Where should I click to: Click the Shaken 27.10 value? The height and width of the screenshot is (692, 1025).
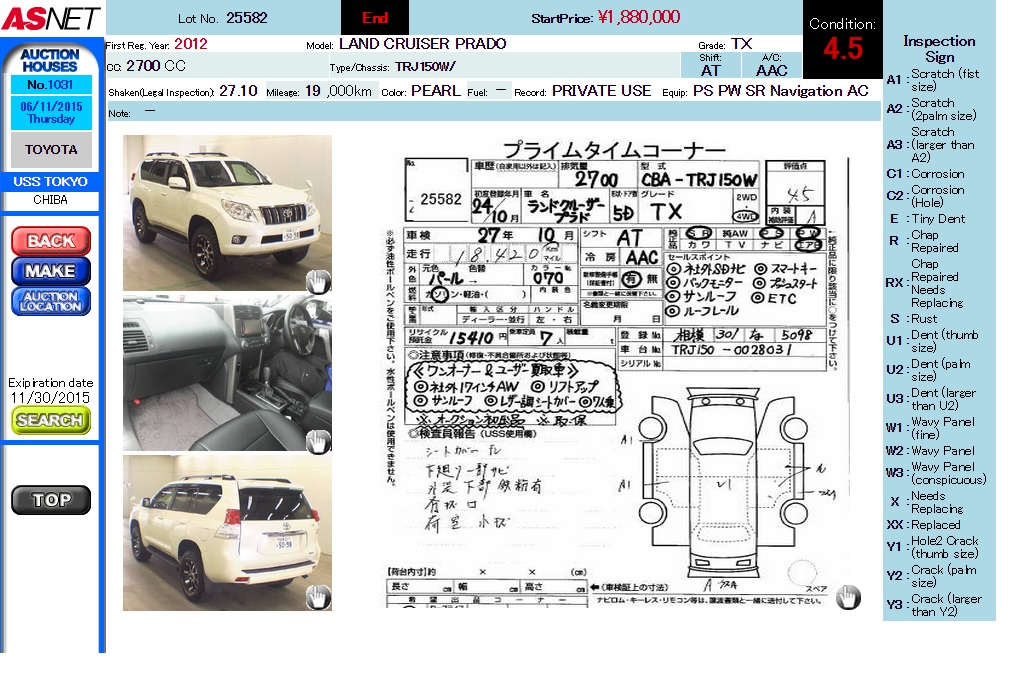coord(238,91)
